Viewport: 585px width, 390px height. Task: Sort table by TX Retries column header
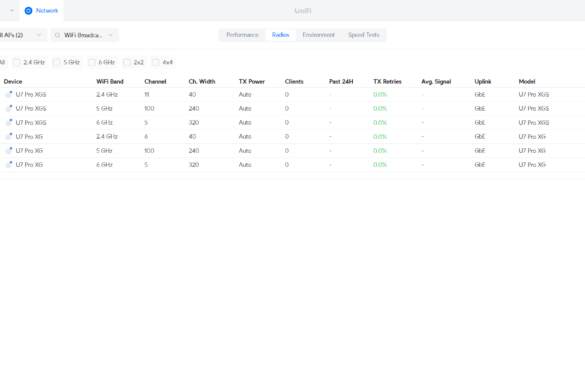[387, 81]
